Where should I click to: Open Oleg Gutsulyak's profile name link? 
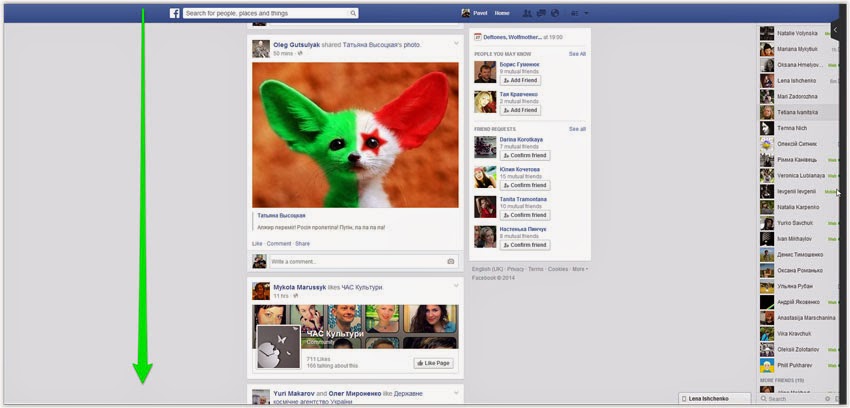point(297,45)
